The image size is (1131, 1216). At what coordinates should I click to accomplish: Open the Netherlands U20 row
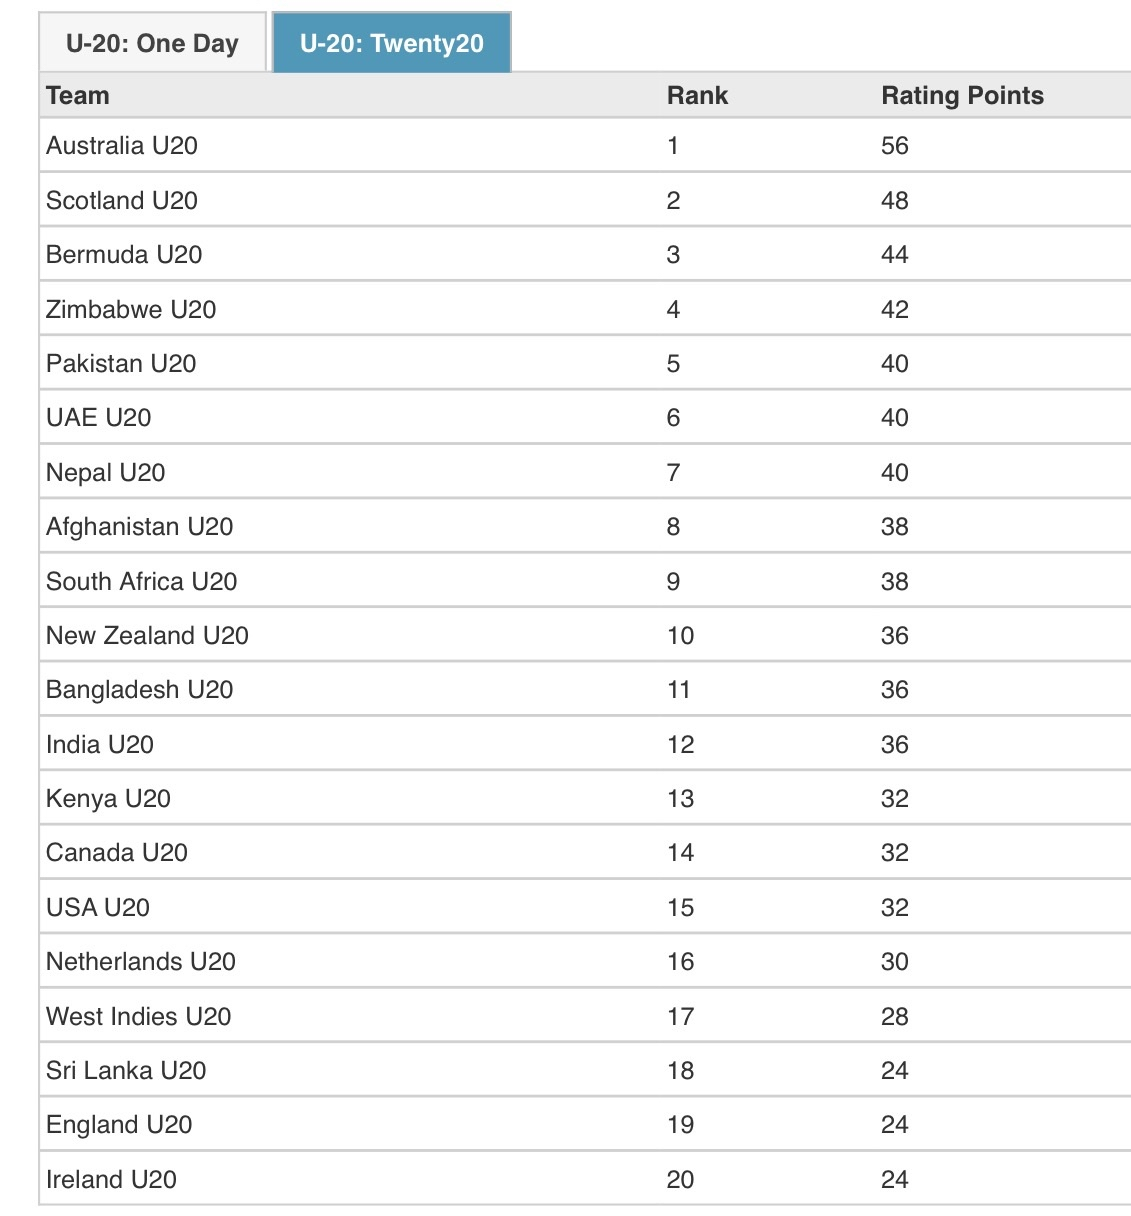coord(585,962)
